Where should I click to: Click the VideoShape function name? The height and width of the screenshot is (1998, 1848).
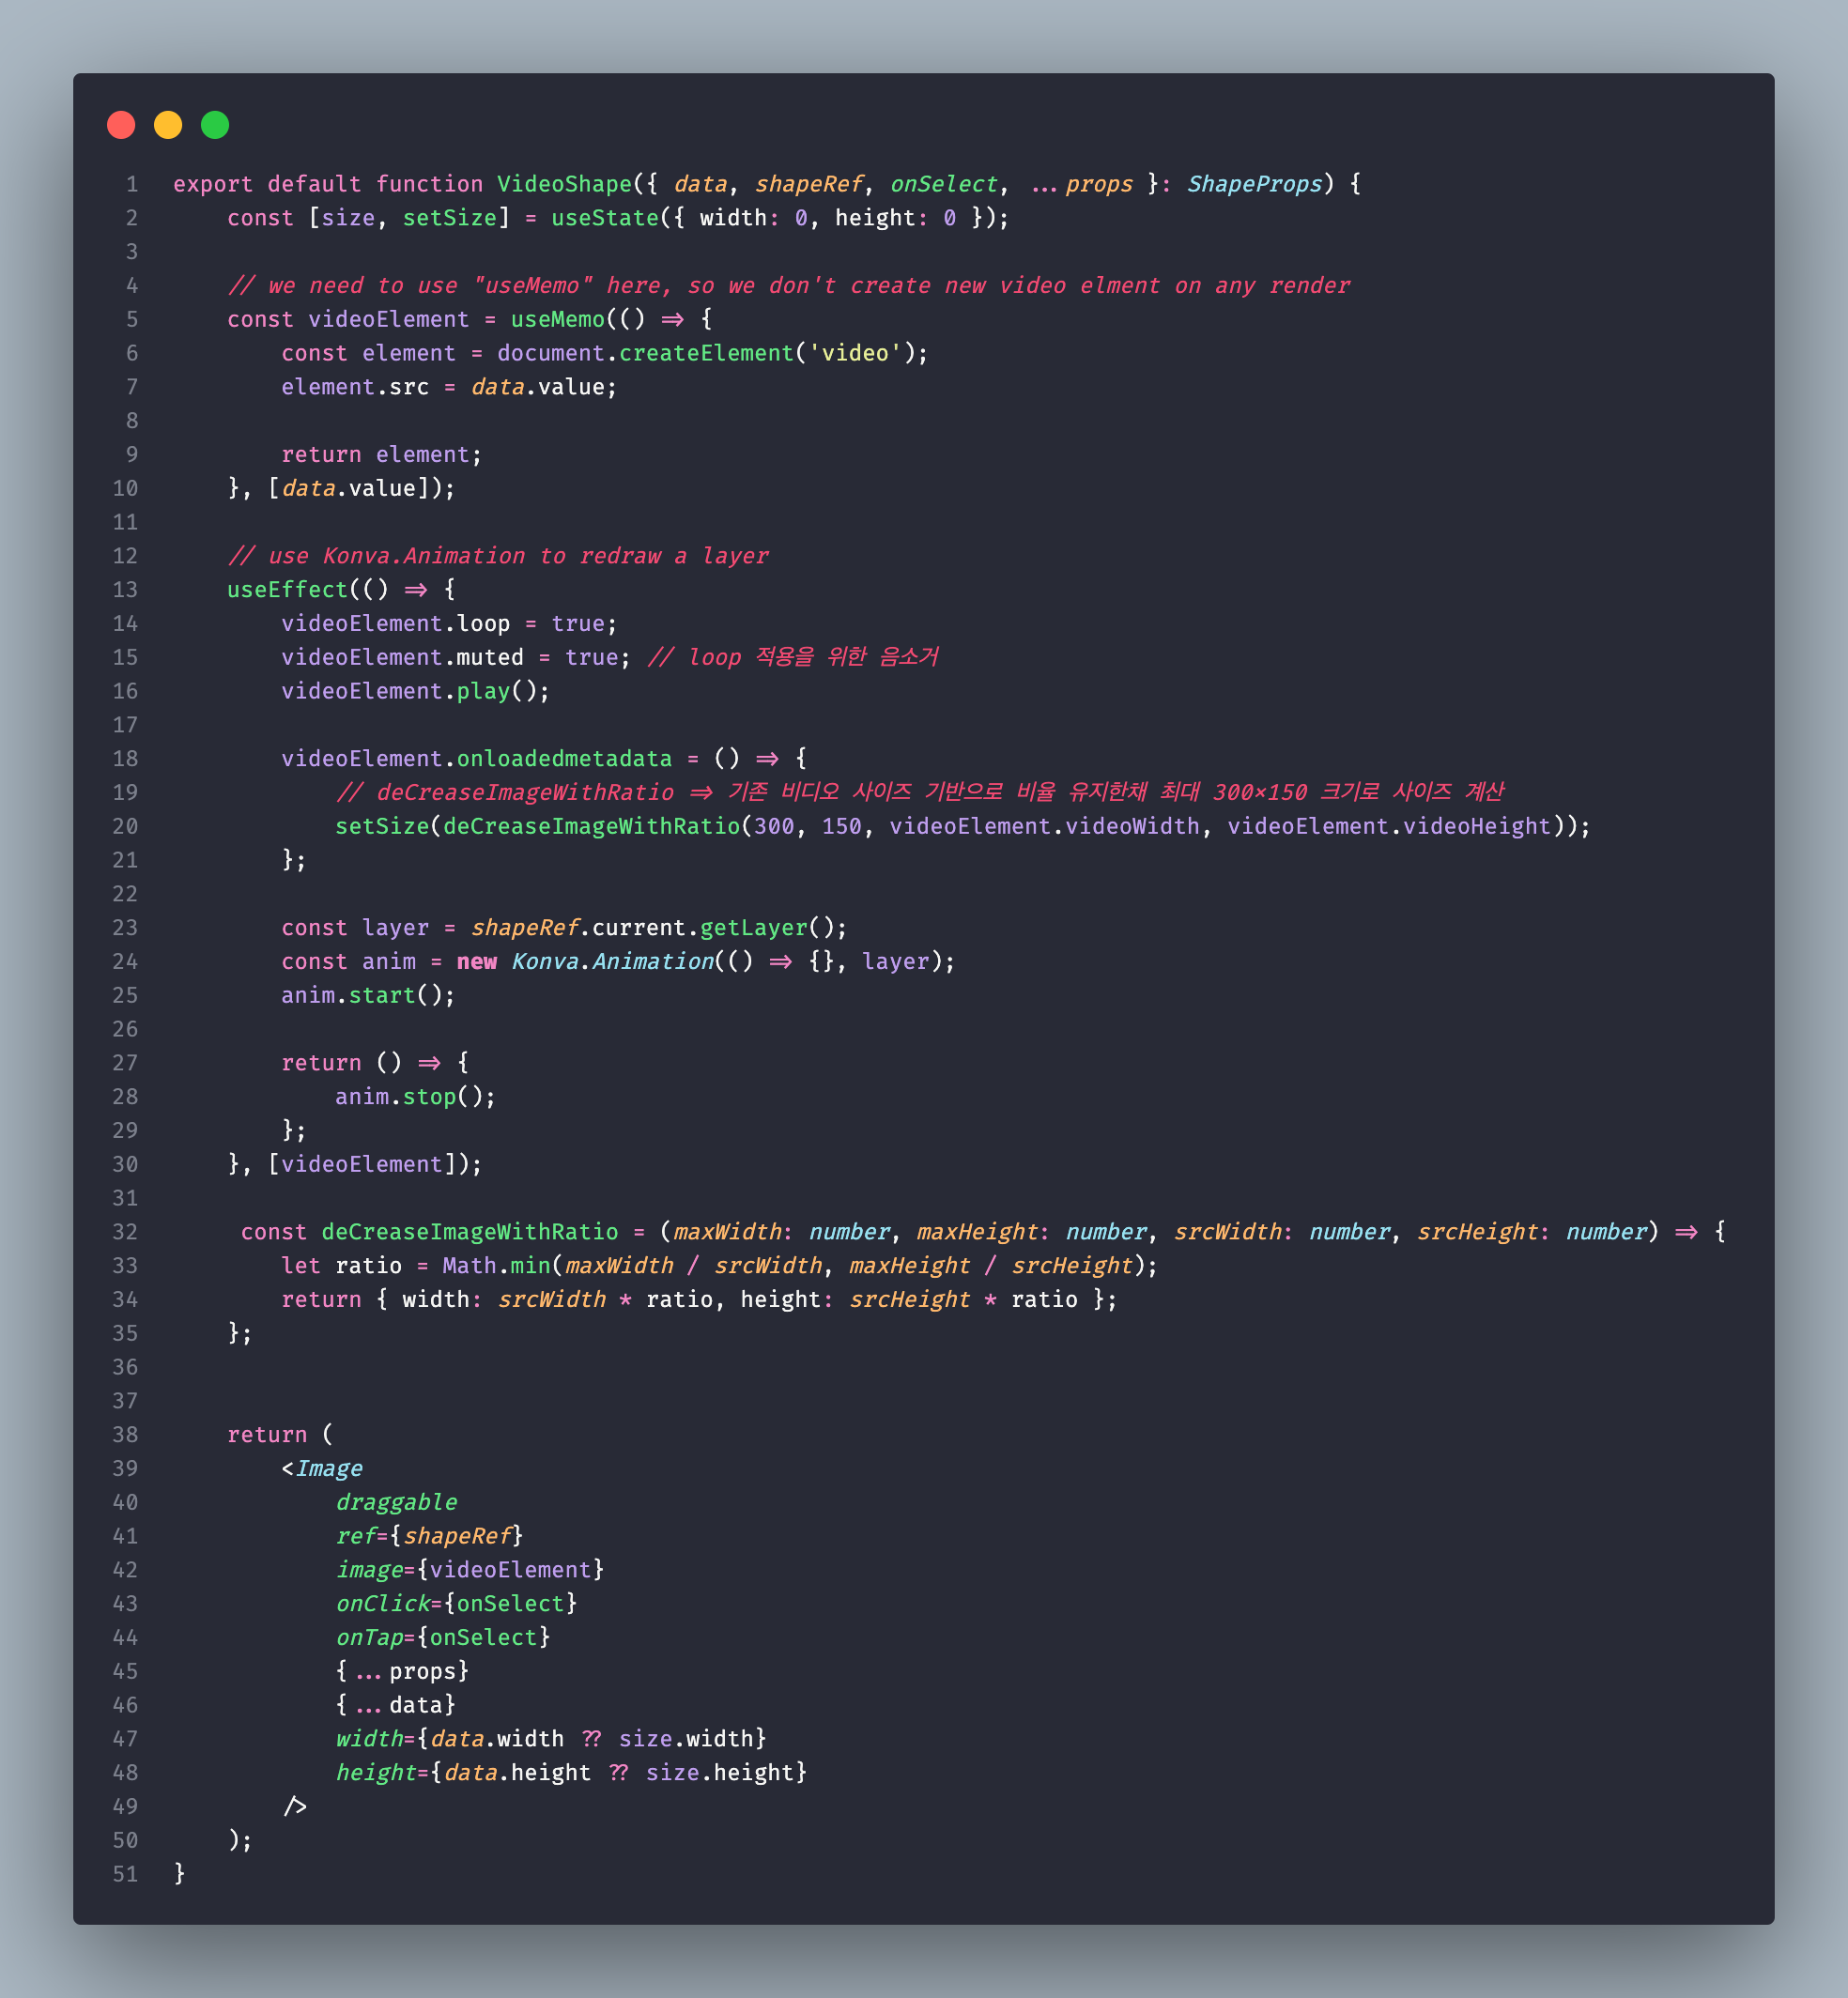tap(564, 184)
